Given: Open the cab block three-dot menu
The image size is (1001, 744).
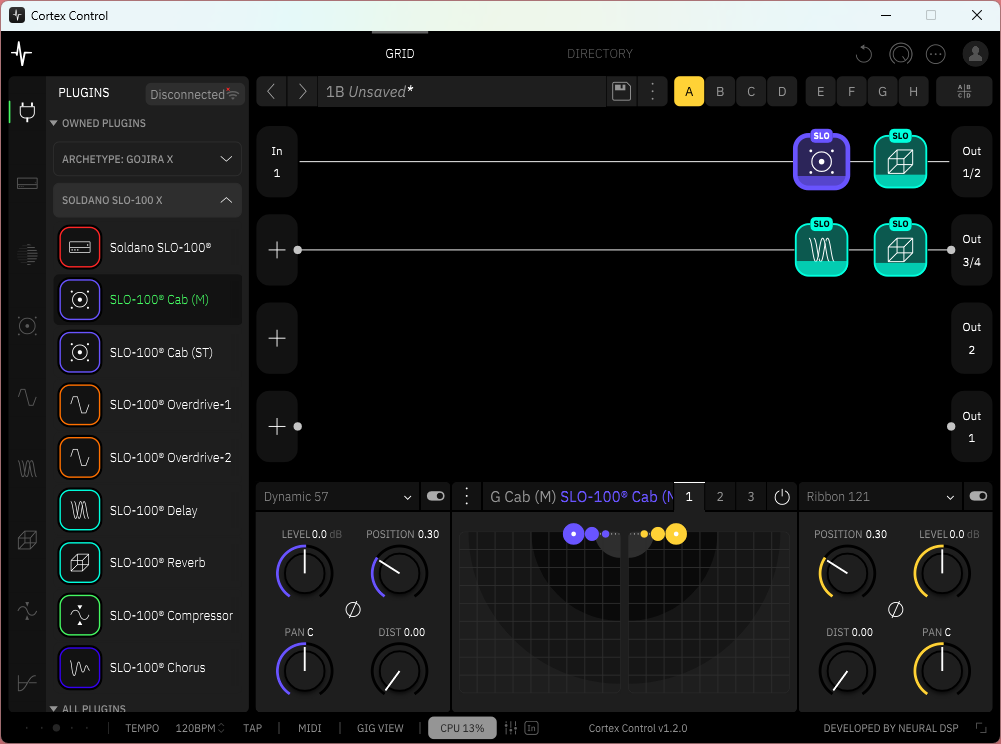Looking at the screenshot, I should point(467,496).
